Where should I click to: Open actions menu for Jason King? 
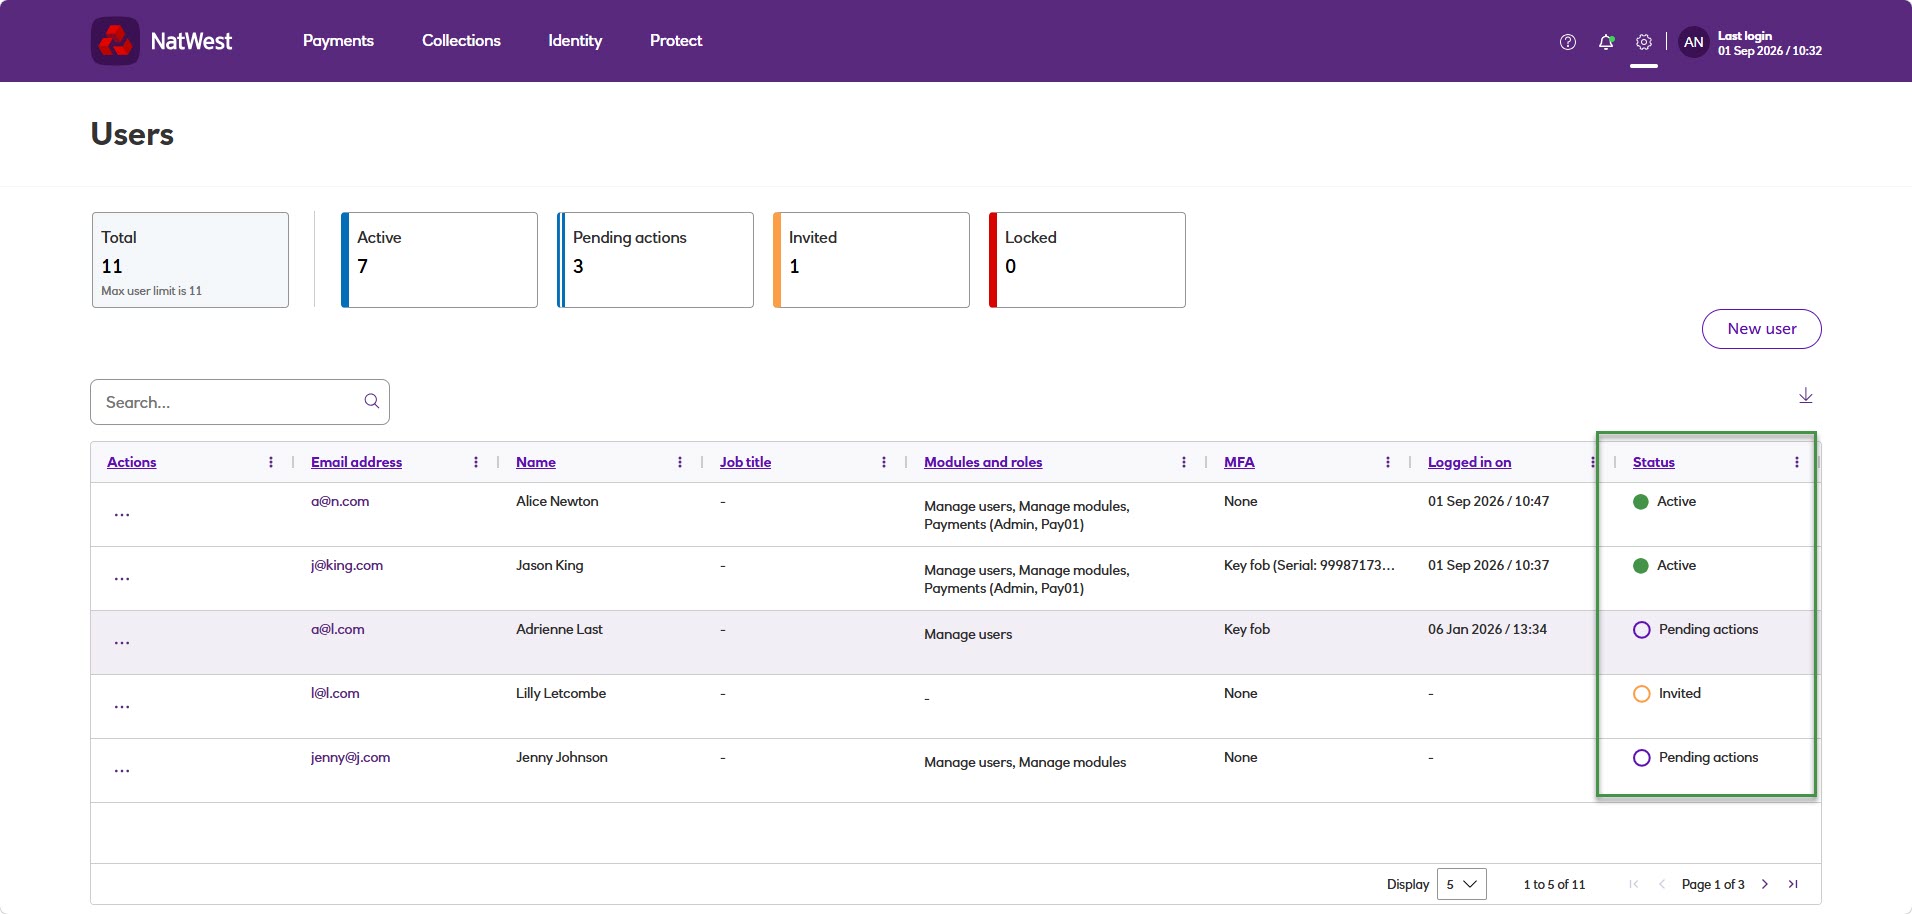(122, 579)
